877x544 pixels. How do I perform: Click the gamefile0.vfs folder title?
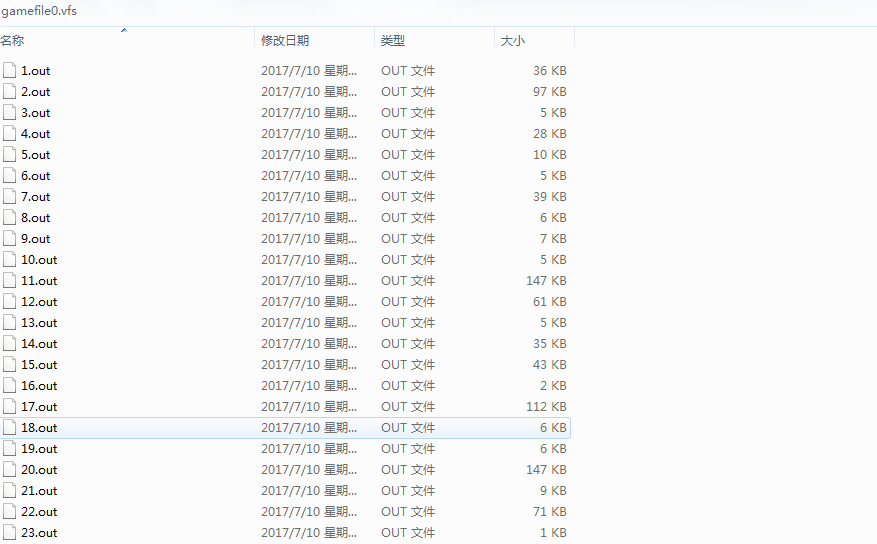pyautogui.click(x=39, y=11)
